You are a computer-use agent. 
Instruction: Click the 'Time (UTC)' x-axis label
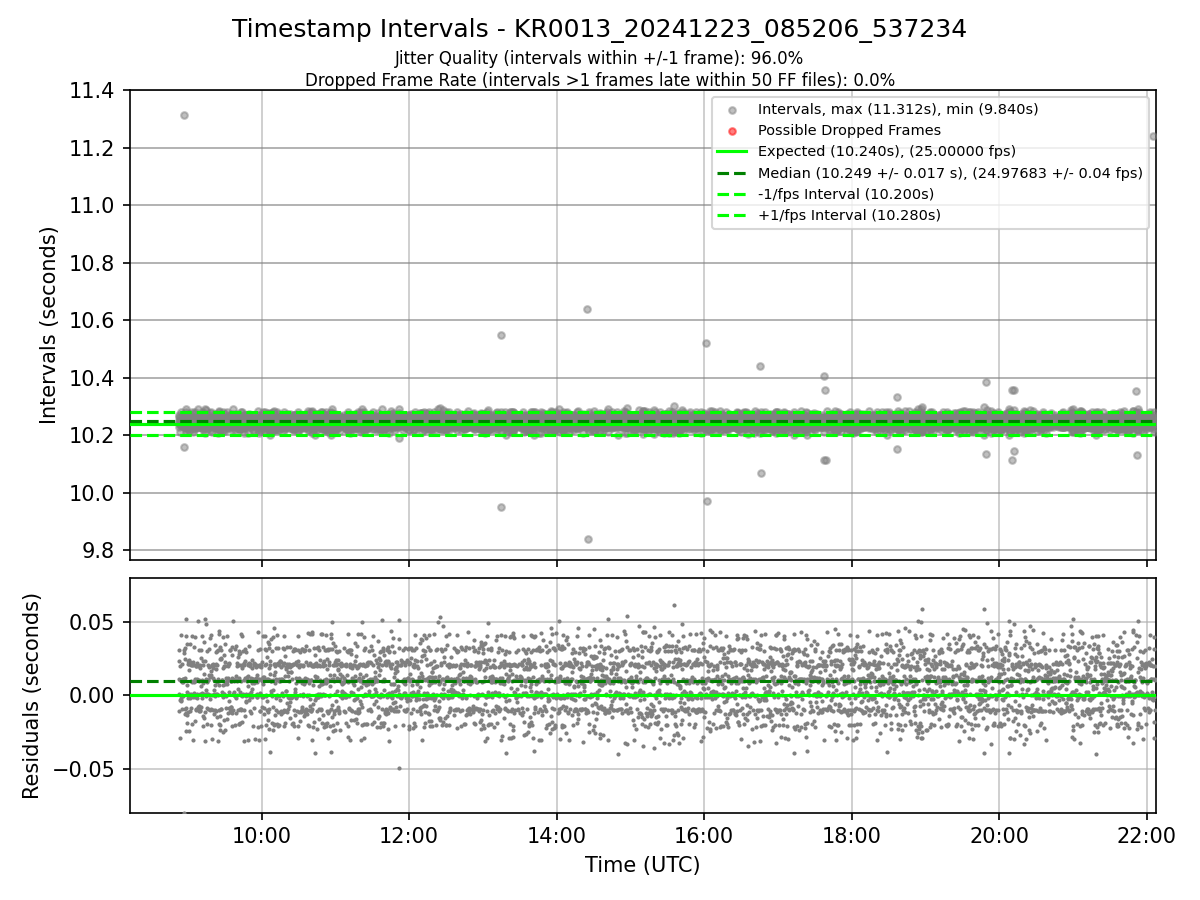(x=642, y=865)
